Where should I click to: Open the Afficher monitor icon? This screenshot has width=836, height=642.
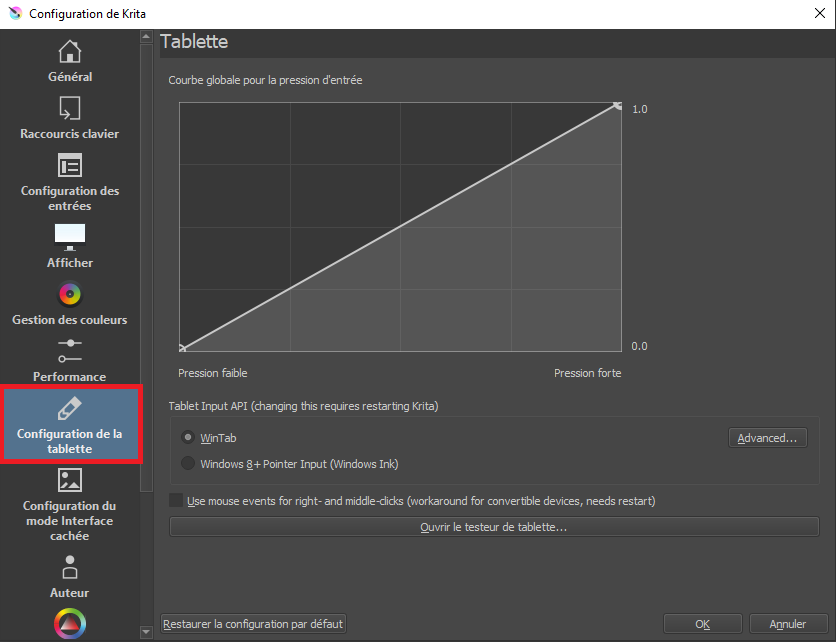click(x=70, y=237)
